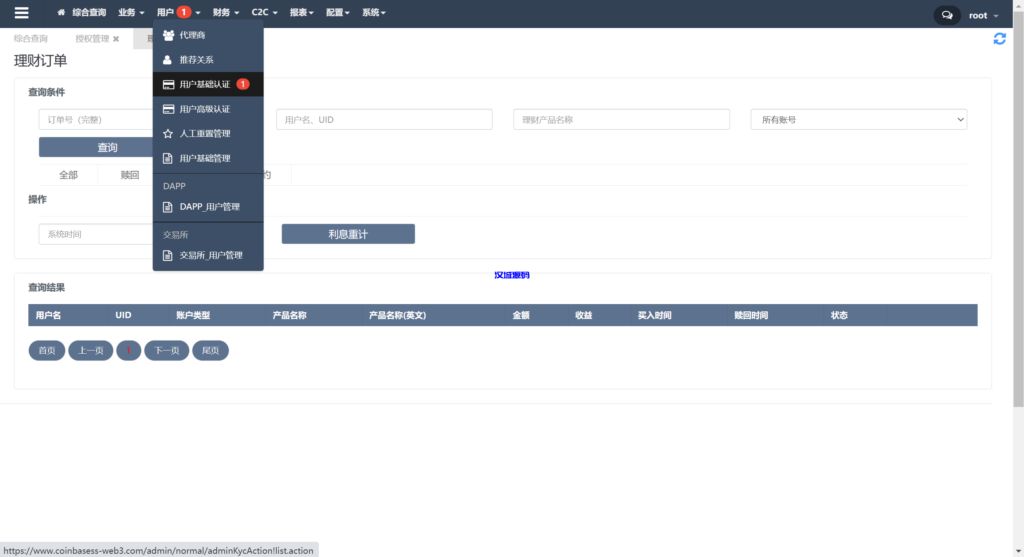Click the blue refresh icon
This screenshot has height=557, width=1024.
pyautogui.click(x=999, y=39)
